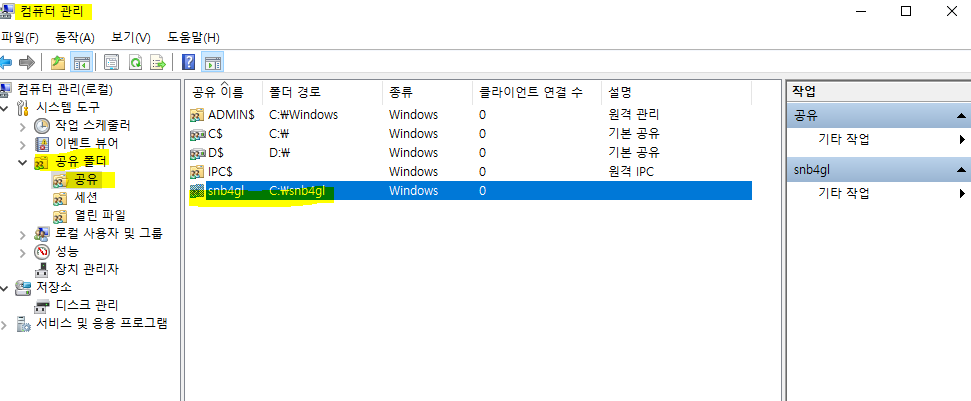Click the 디스크 관리 icon
This screenshot has height=401, width=971.
[41, 305]
